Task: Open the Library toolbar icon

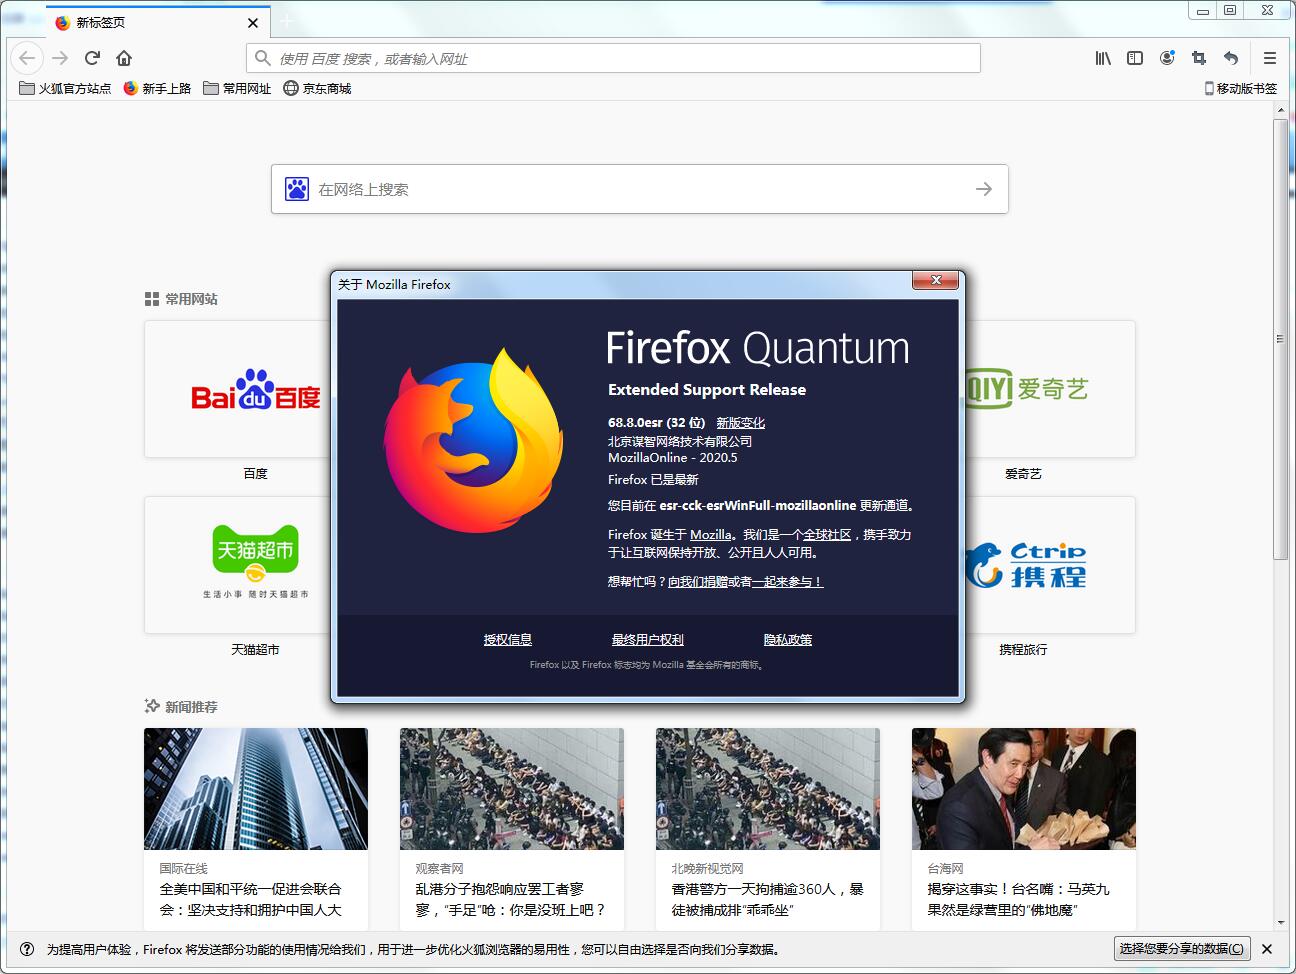Action: click(x=1103, y=58)
